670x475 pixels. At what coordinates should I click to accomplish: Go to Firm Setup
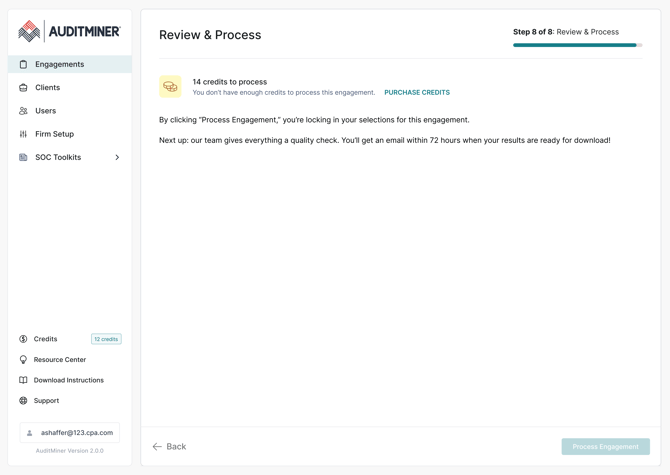click(54, 134)
